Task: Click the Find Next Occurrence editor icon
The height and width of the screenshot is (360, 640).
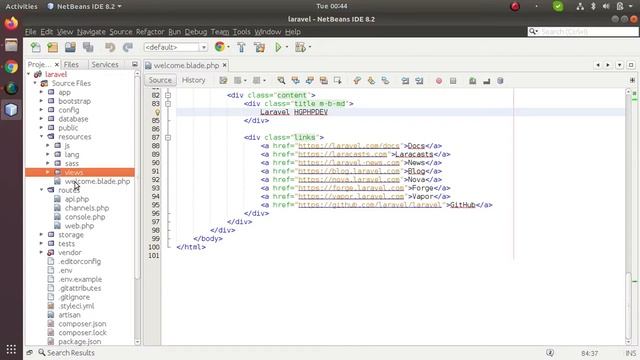Action: coord(309,80)
